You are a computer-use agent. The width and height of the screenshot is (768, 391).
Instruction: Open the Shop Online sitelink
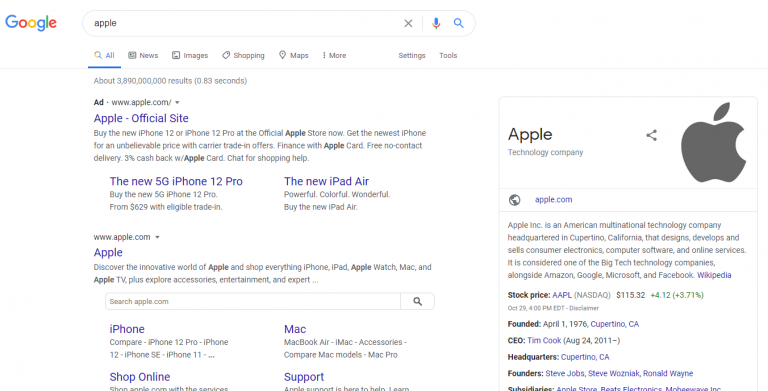click(140, 377)
